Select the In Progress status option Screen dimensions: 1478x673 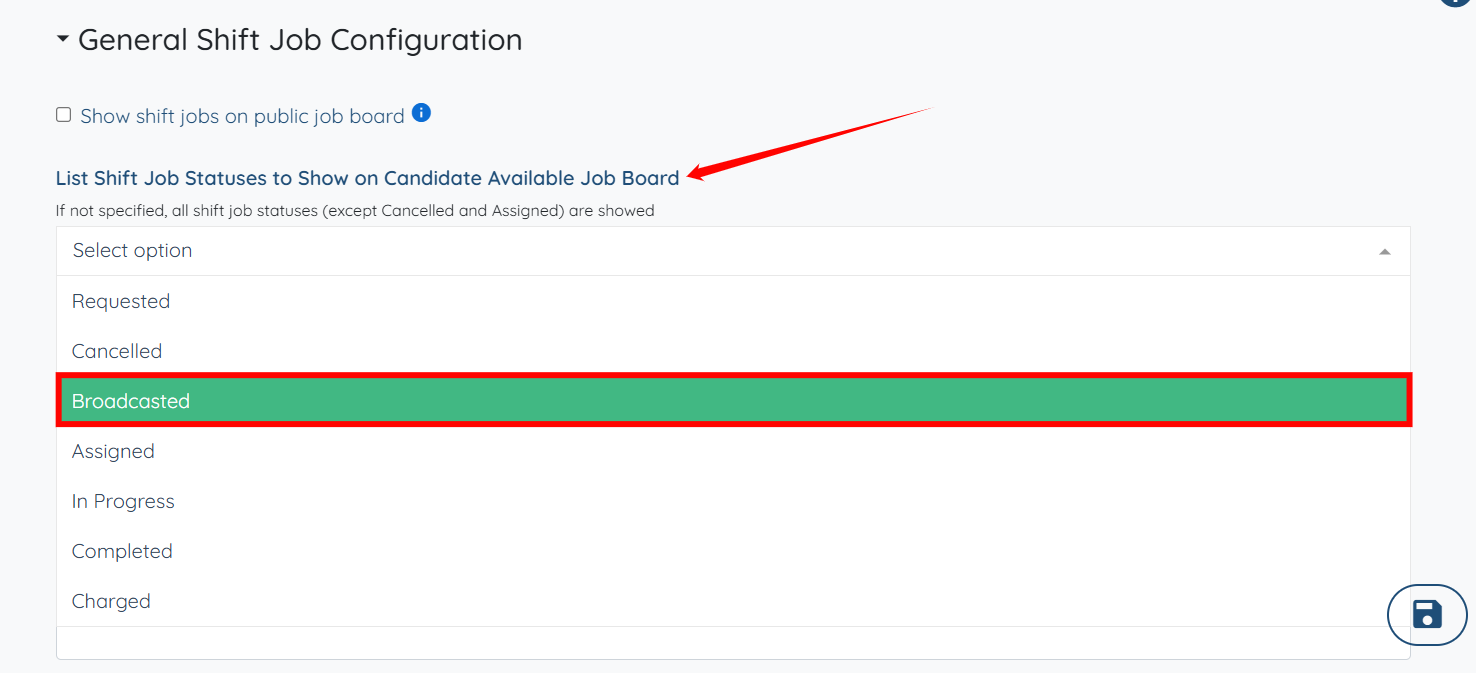(x=123, y=501)
